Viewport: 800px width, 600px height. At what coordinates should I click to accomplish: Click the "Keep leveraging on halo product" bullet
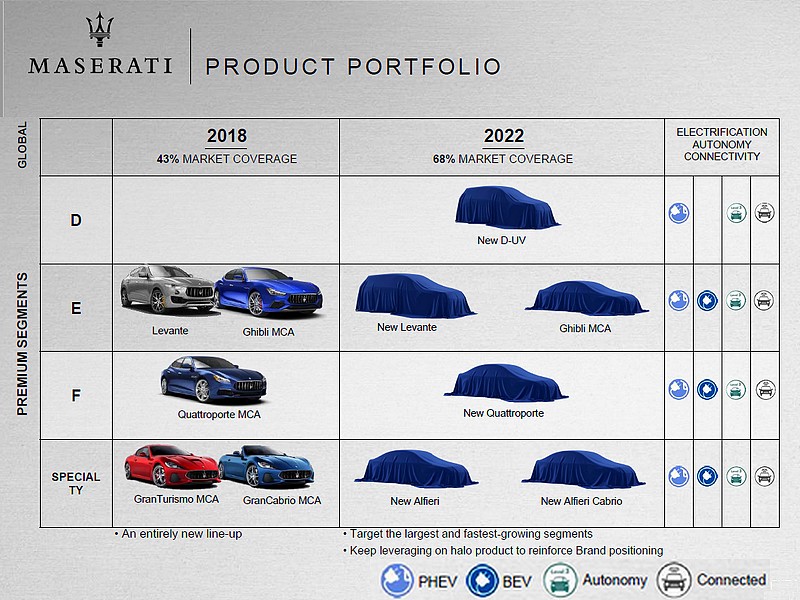coord(503,551)
